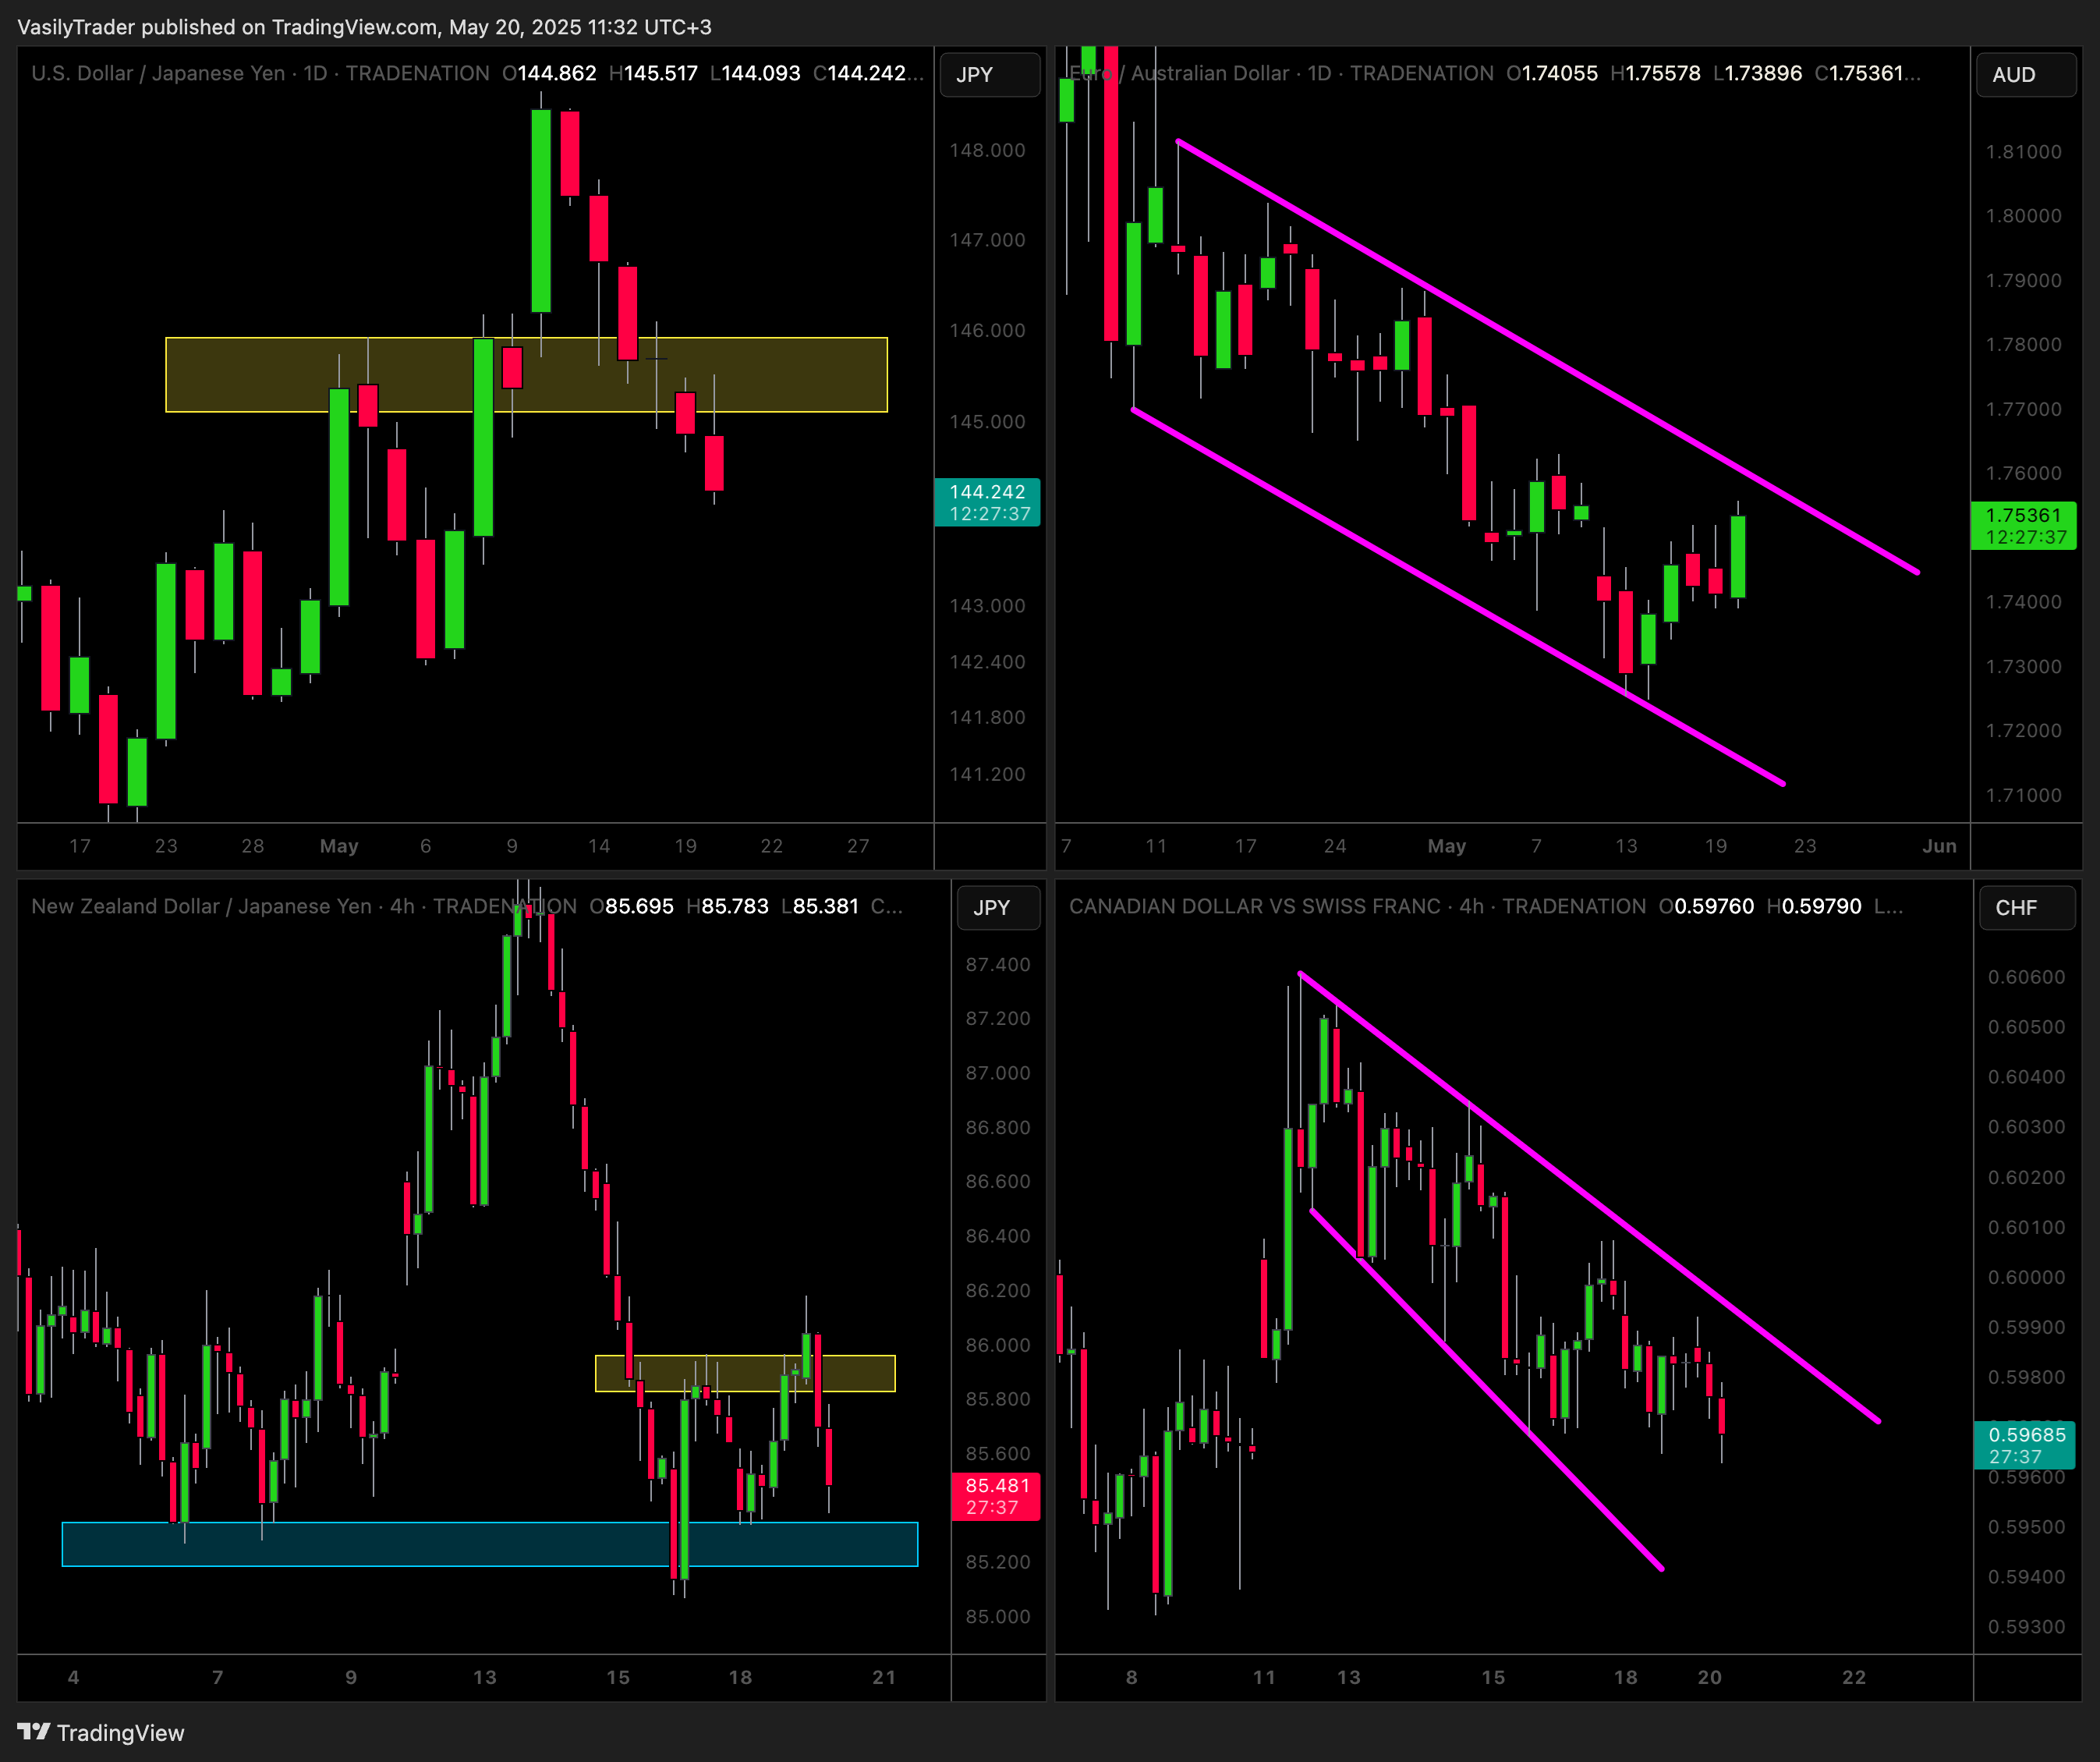Select the 0.59685 current price label
Screen dimensions: 2100x1762
[x=2025, y=1445]
